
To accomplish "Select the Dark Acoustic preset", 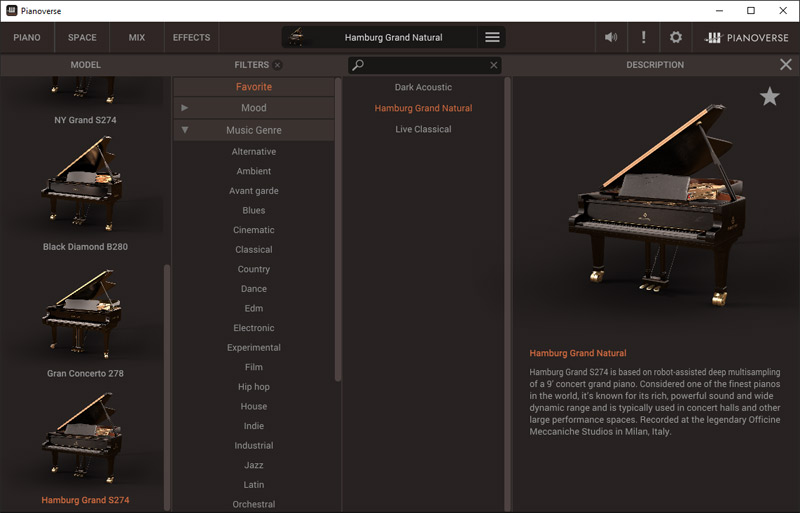I will tap(423, 87).
